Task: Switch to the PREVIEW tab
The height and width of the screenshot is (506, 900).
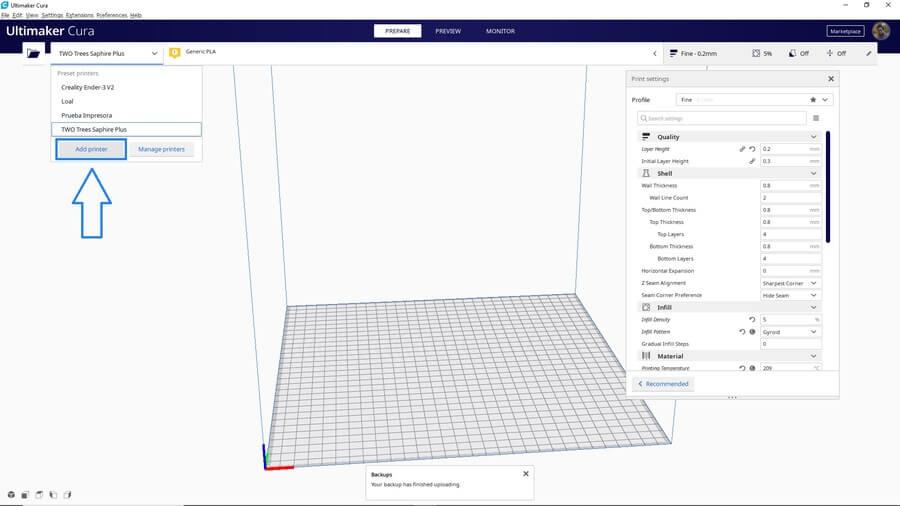Action: (448, 31)
